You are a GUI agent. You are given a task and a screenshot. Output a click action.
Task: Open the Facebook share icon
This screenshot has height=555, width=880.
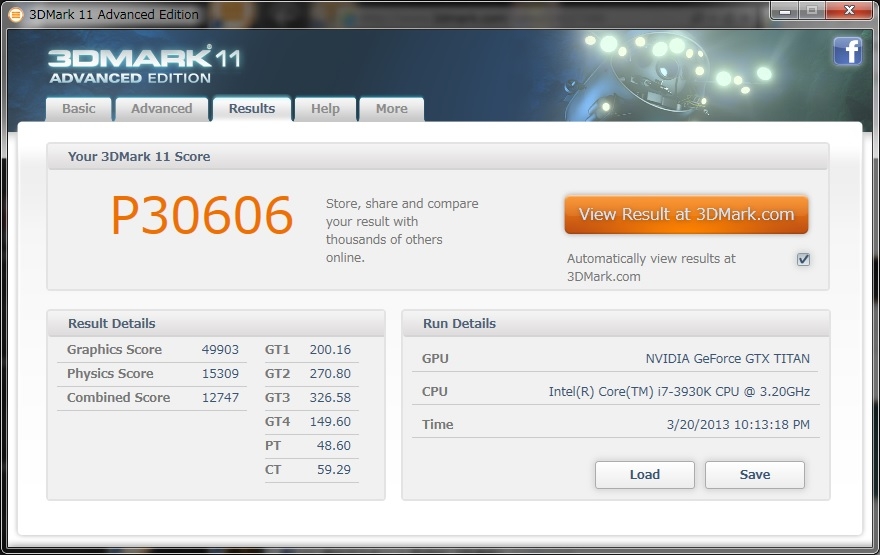click(x=847, y=52)
